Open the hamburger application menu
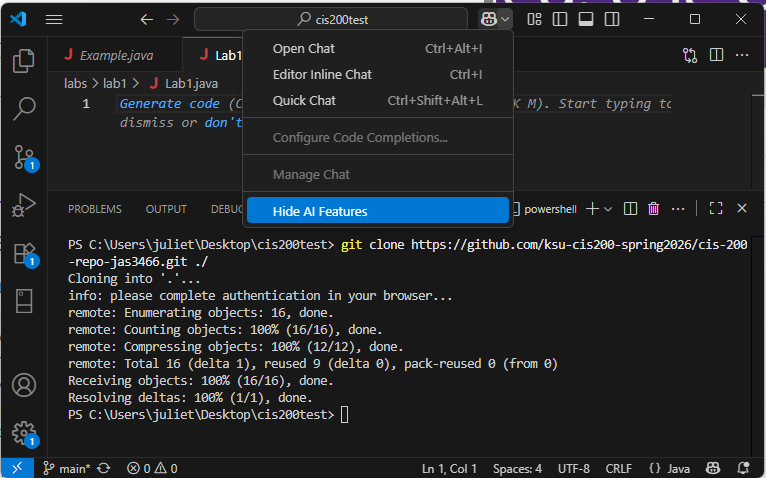766x478 pixels. tap(54, 20)
